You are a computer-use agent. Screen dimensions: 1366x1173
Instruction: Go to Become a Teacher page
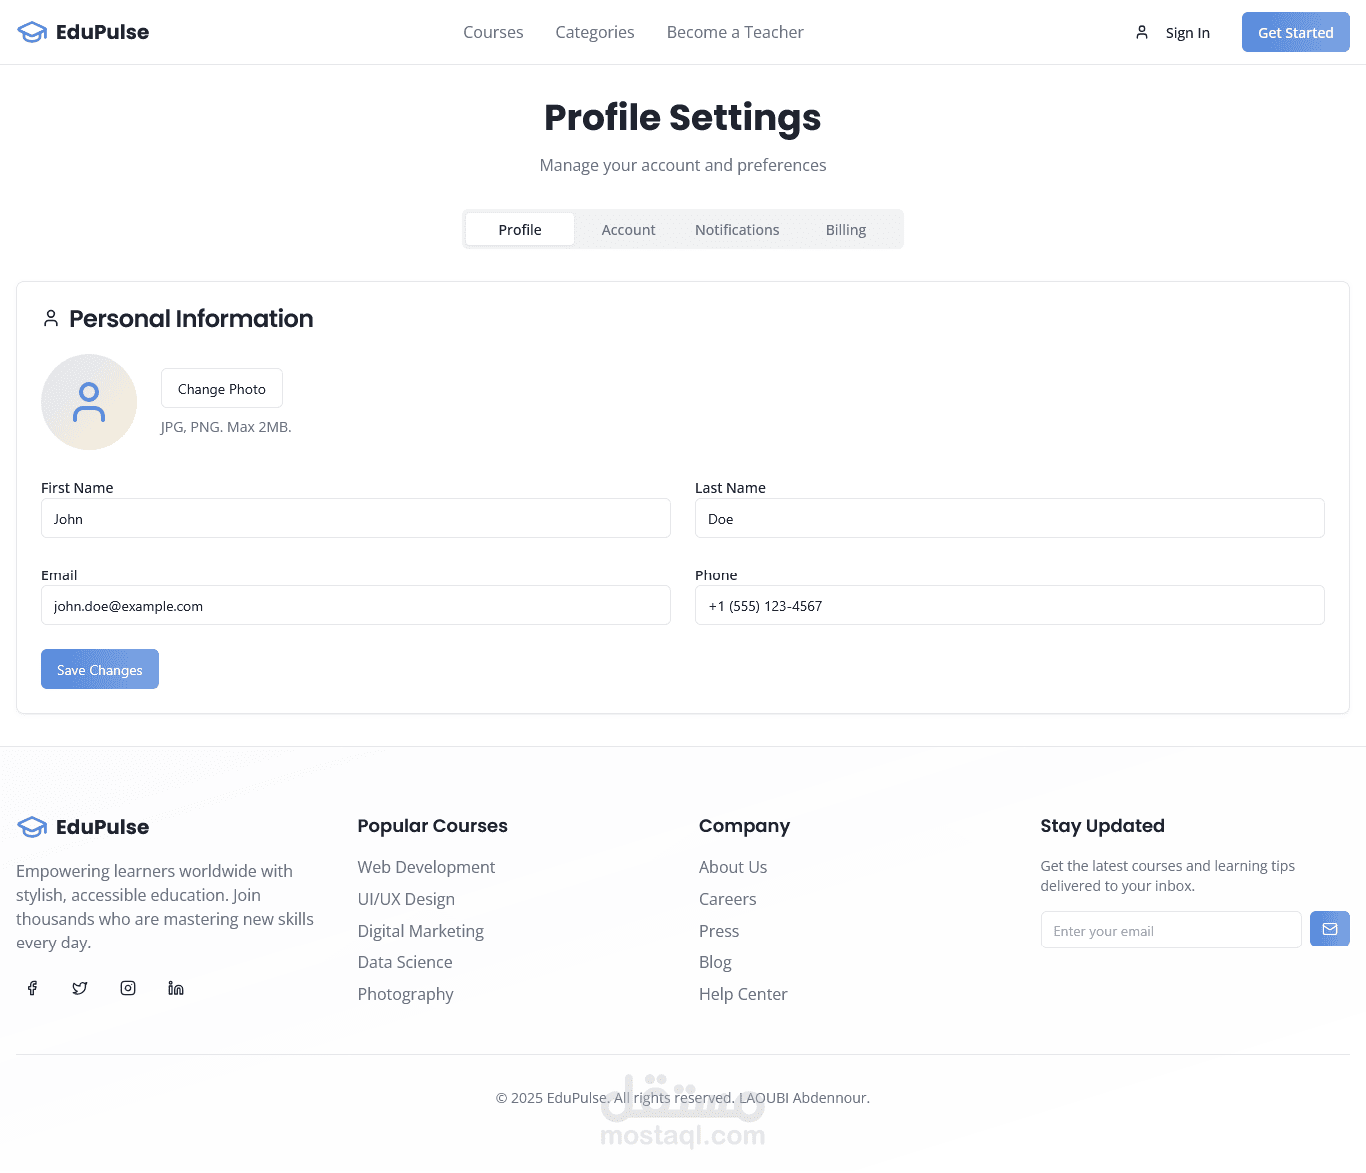735,32
